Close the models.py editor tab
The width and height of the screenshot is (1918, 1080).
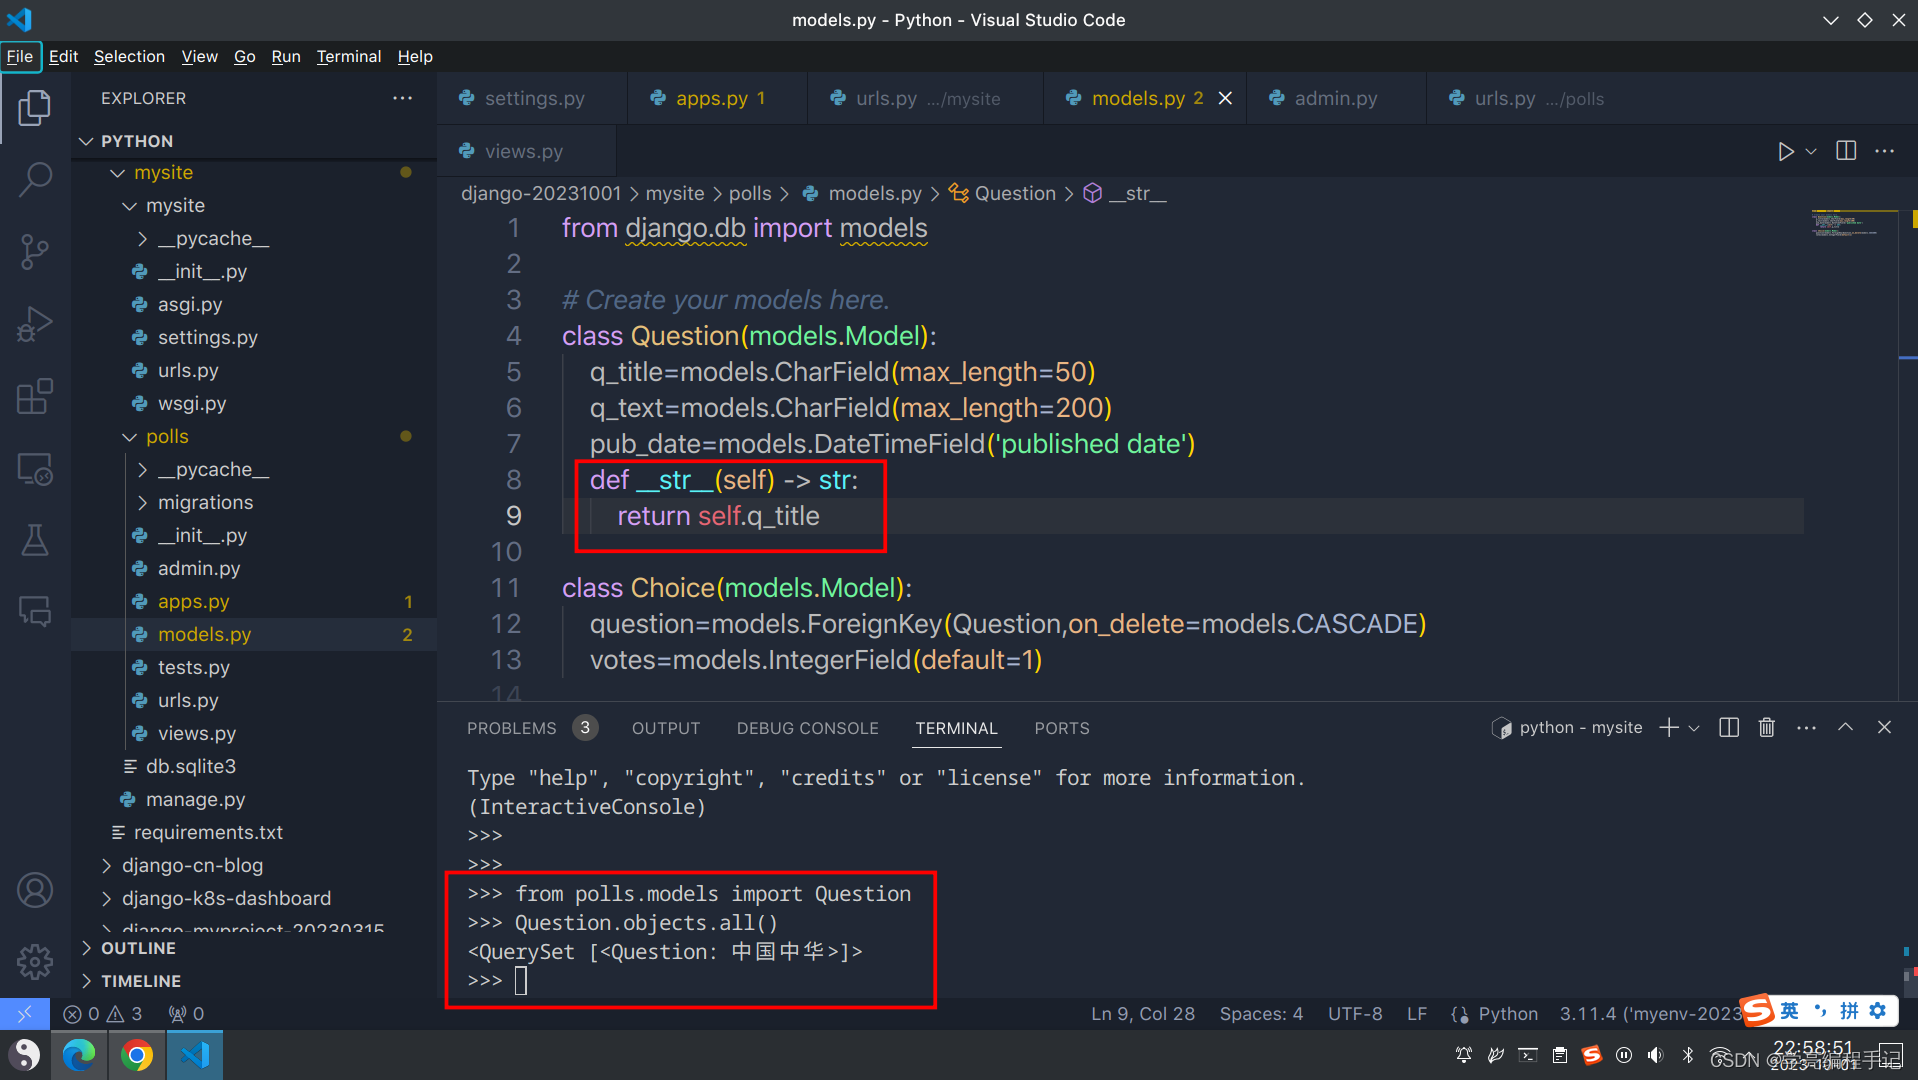coord(1225,98)
